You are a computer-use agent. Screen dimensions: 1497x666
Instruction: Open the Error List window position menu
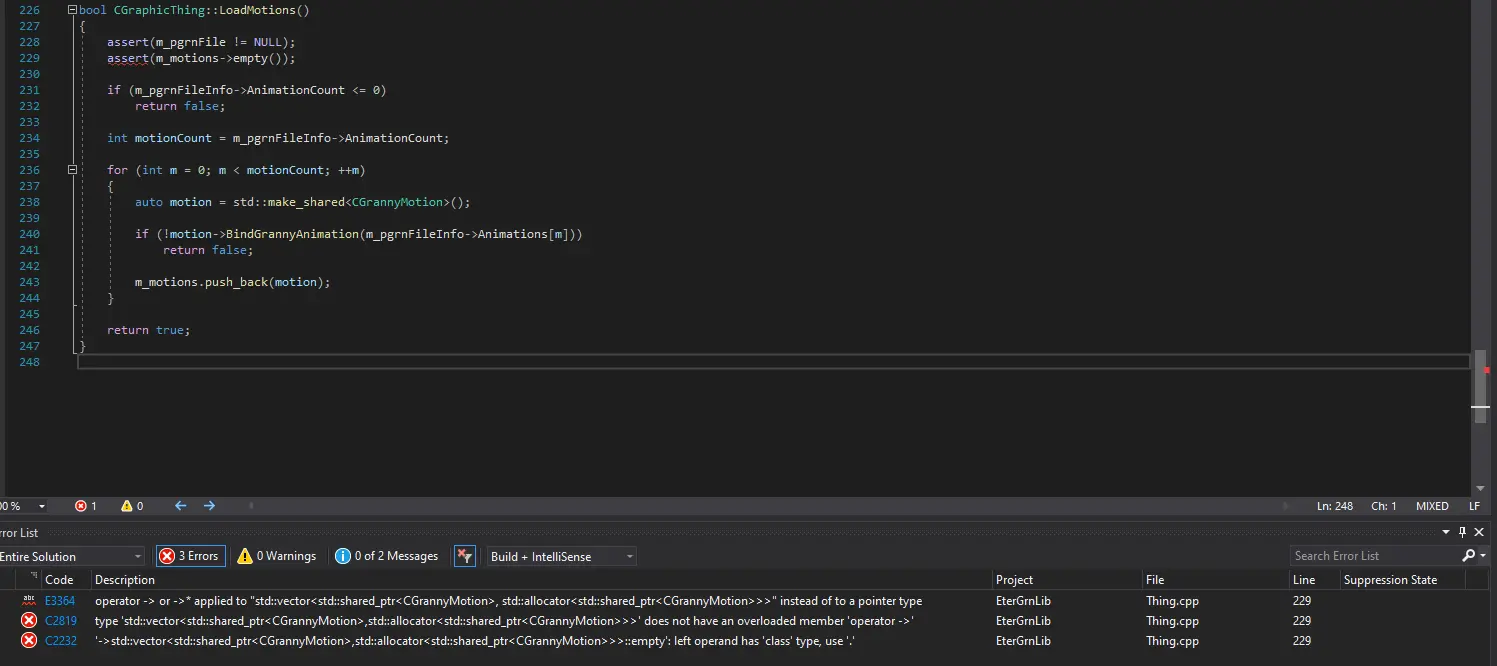[1446, 532]
